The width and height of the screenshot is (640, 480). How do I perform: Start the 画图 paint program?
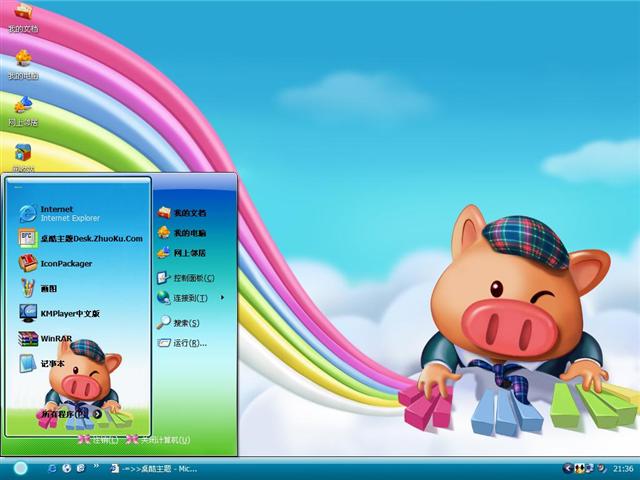pyautogui.click(x=38, y=288)
